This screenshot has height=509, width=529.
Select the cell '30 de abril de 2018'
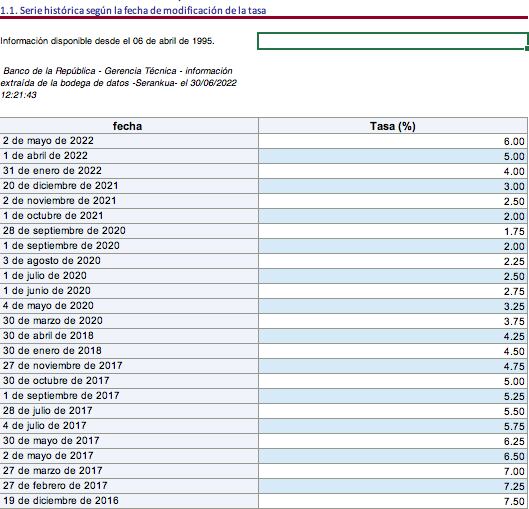click(129, 336)
